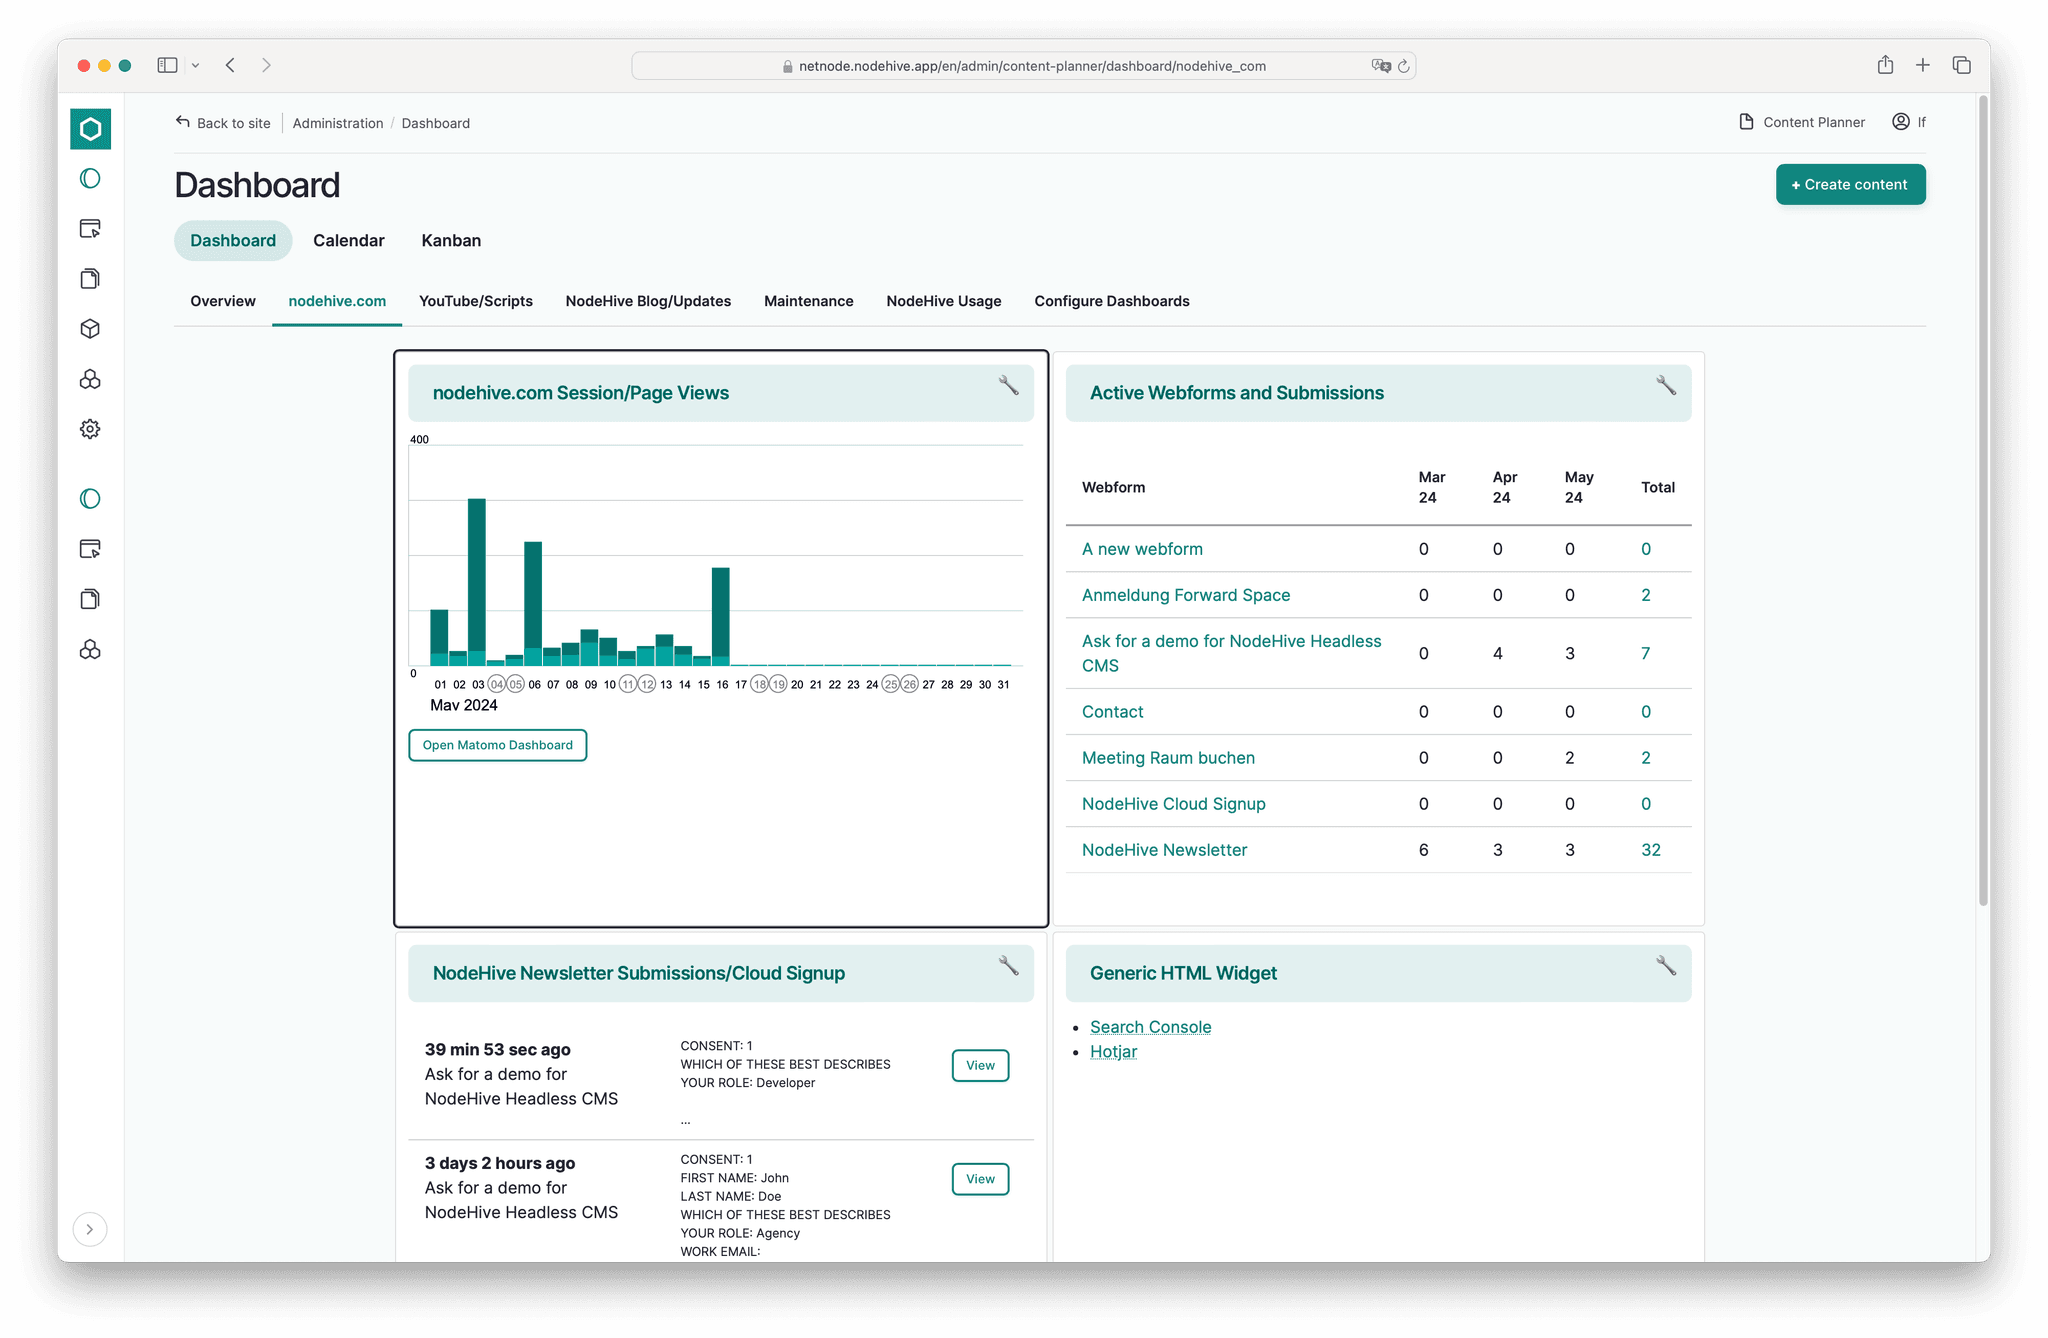Toggle the Safari sidebar button
The height and width of the screenshot is (1338, 2048).
point(167,65)
